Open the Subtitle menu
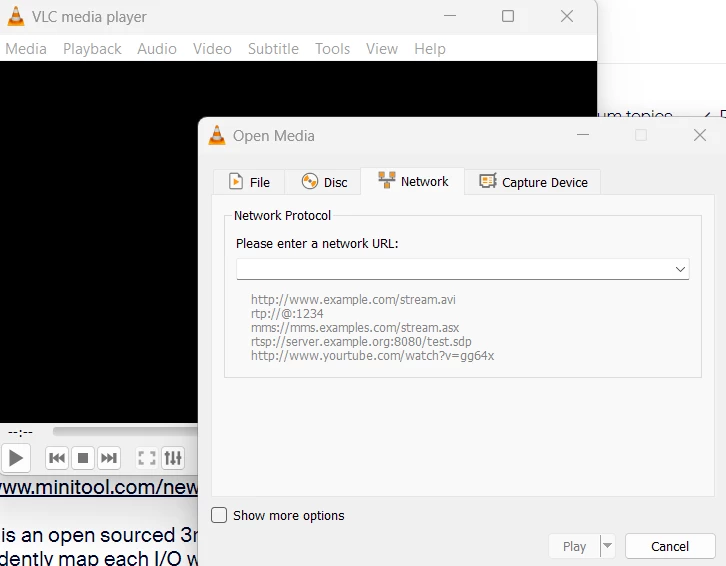Viewport: 726px width, 566px height. point(273,49)
